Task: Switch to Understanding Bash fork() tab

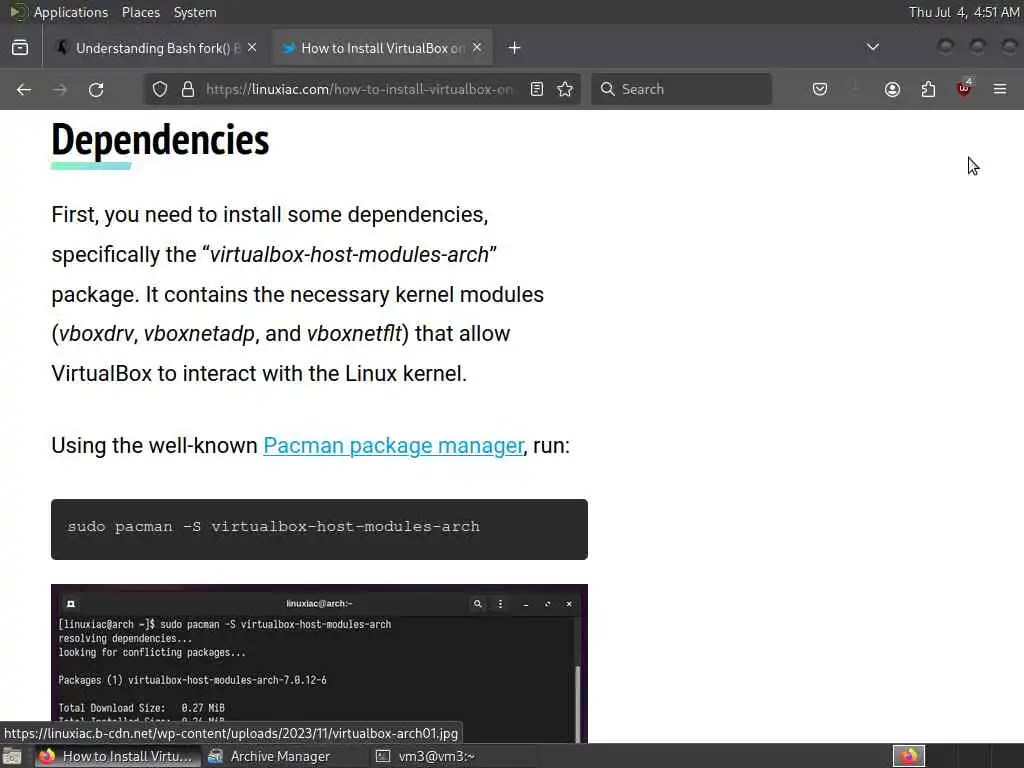Action: point(157,48)
